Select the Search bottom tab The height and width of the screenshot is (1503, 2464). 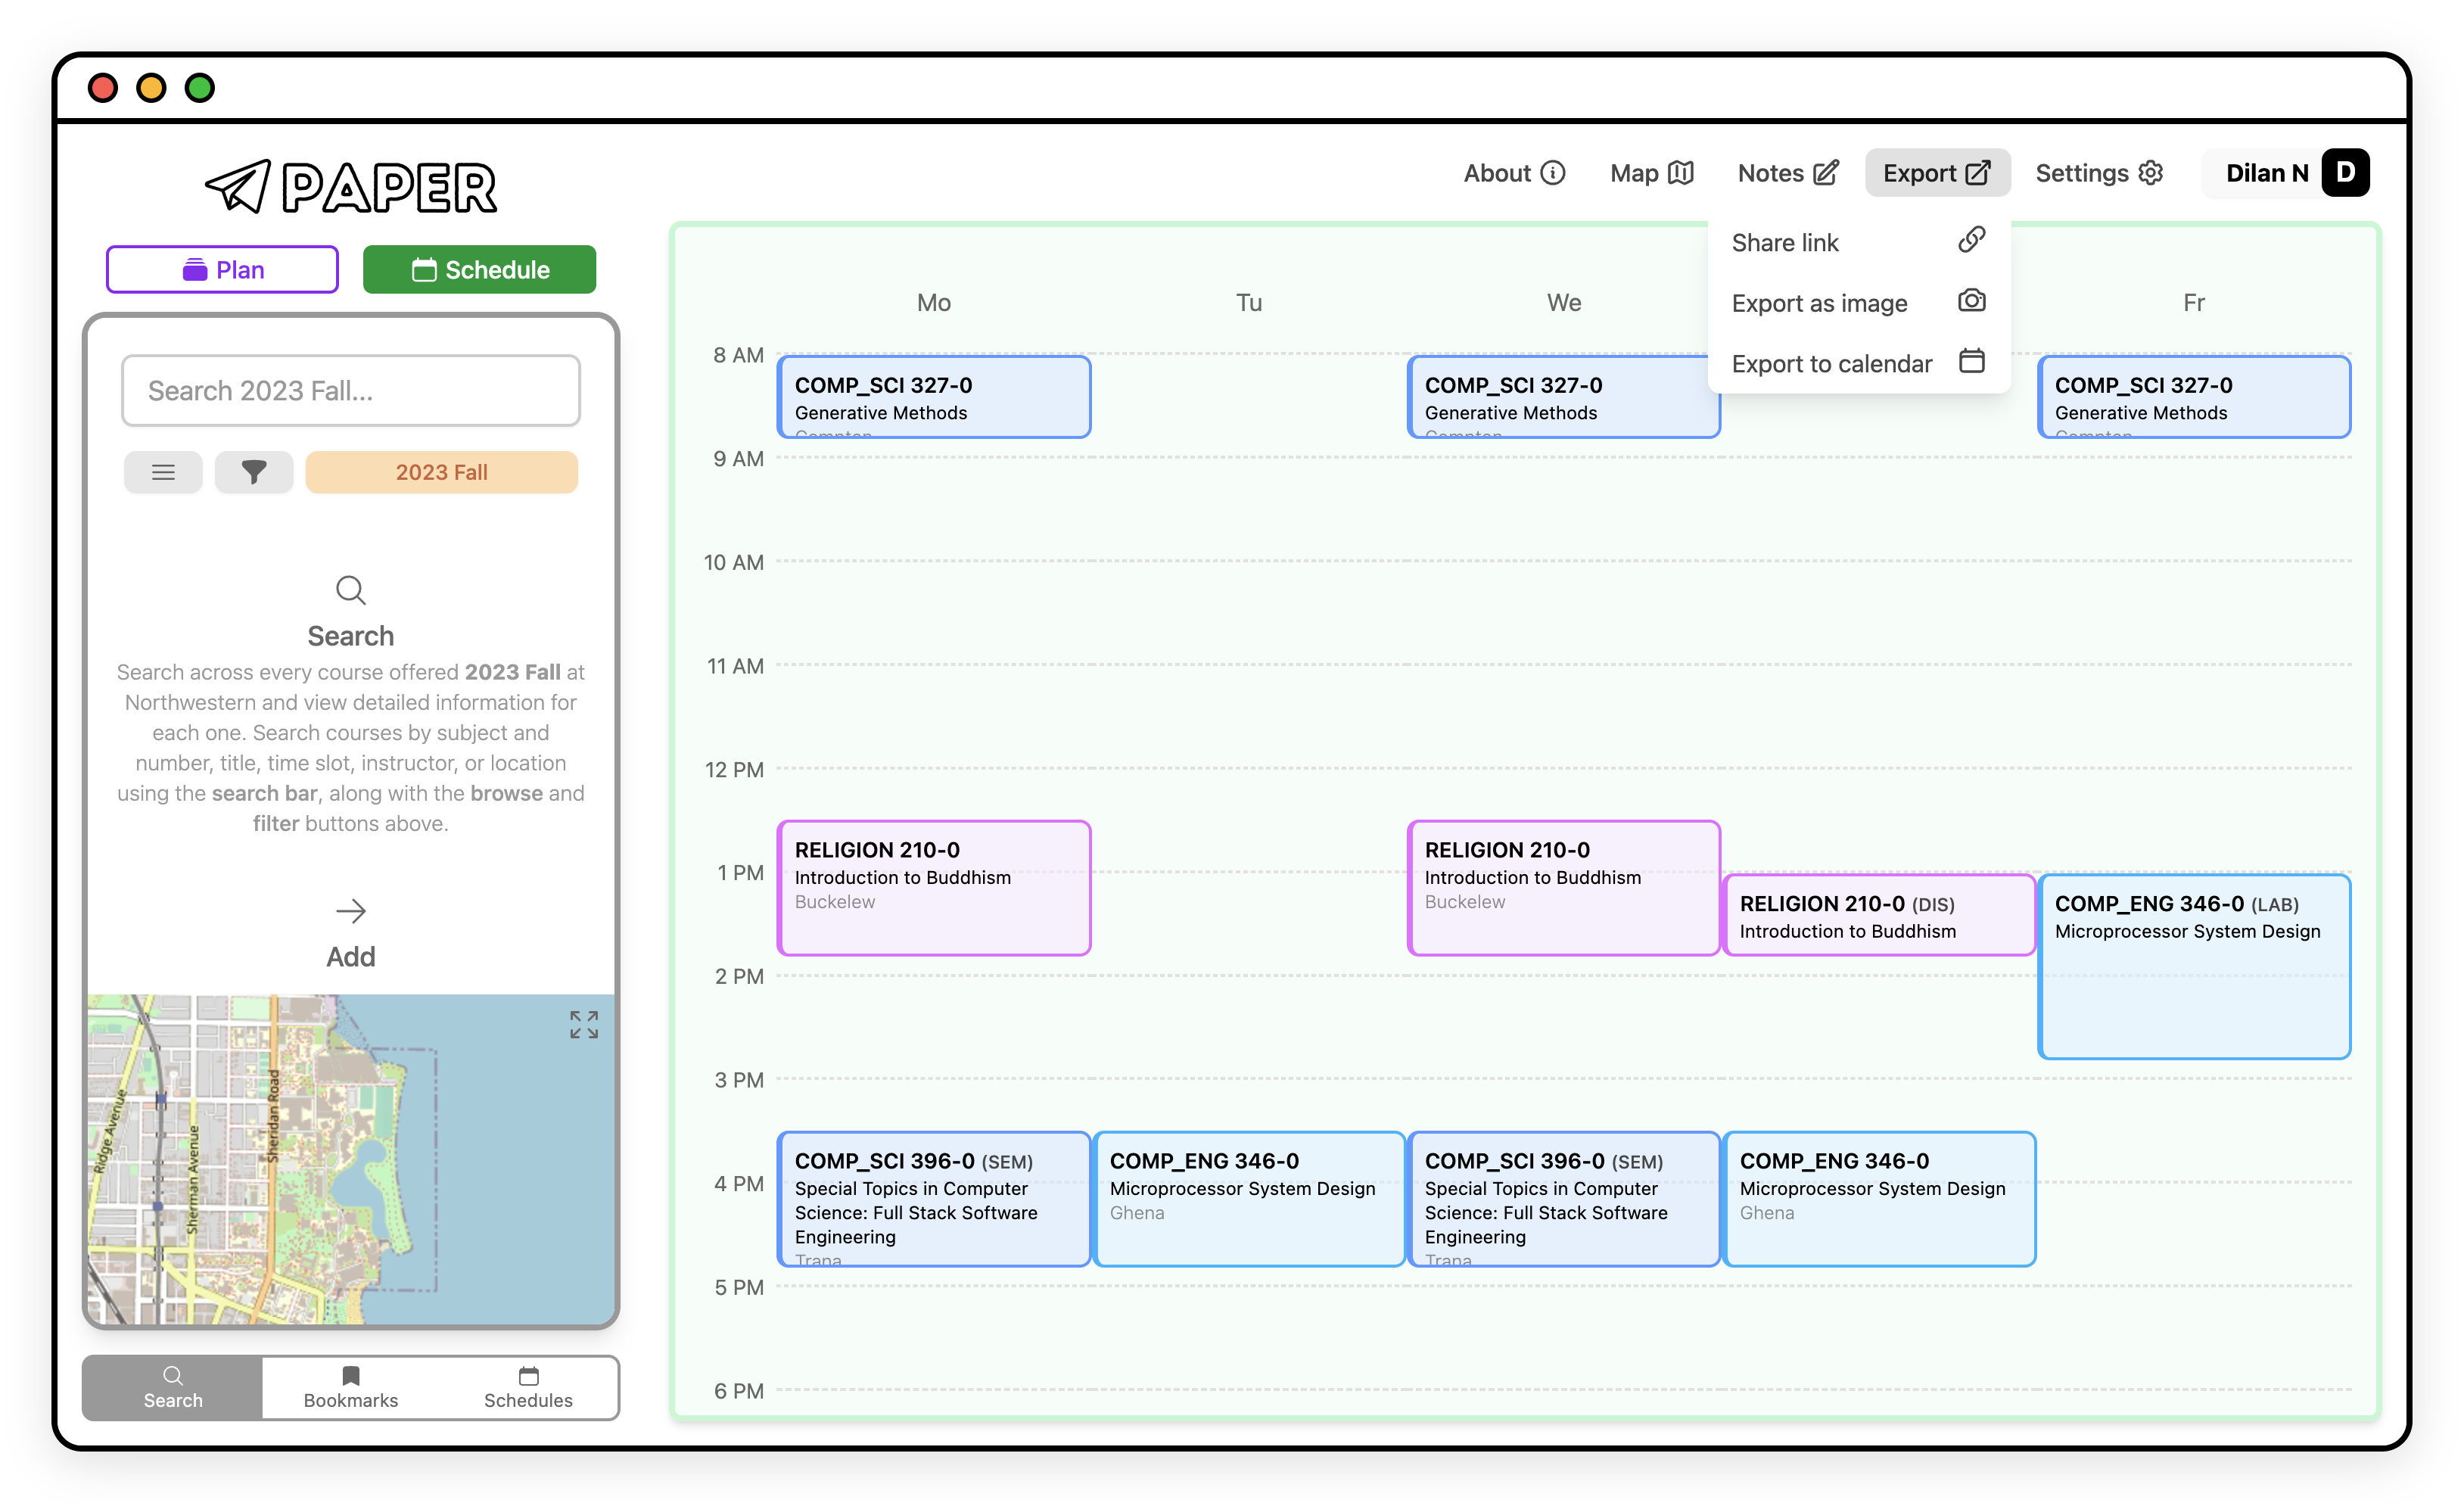tap(173, 1387)
